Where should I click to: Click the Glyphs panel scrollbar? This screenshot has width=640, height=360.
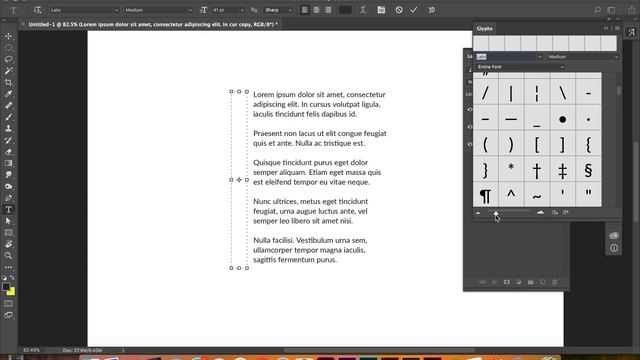619,91
